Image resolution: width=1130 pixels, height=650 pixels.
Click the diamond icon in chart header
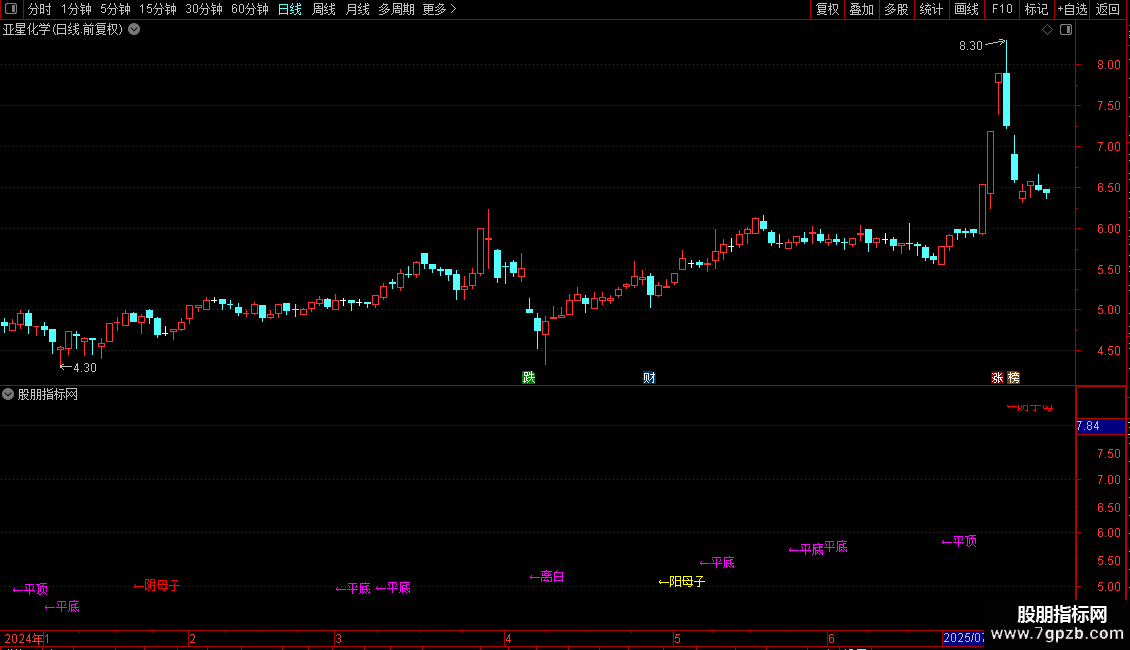[x=1048, y=30]
